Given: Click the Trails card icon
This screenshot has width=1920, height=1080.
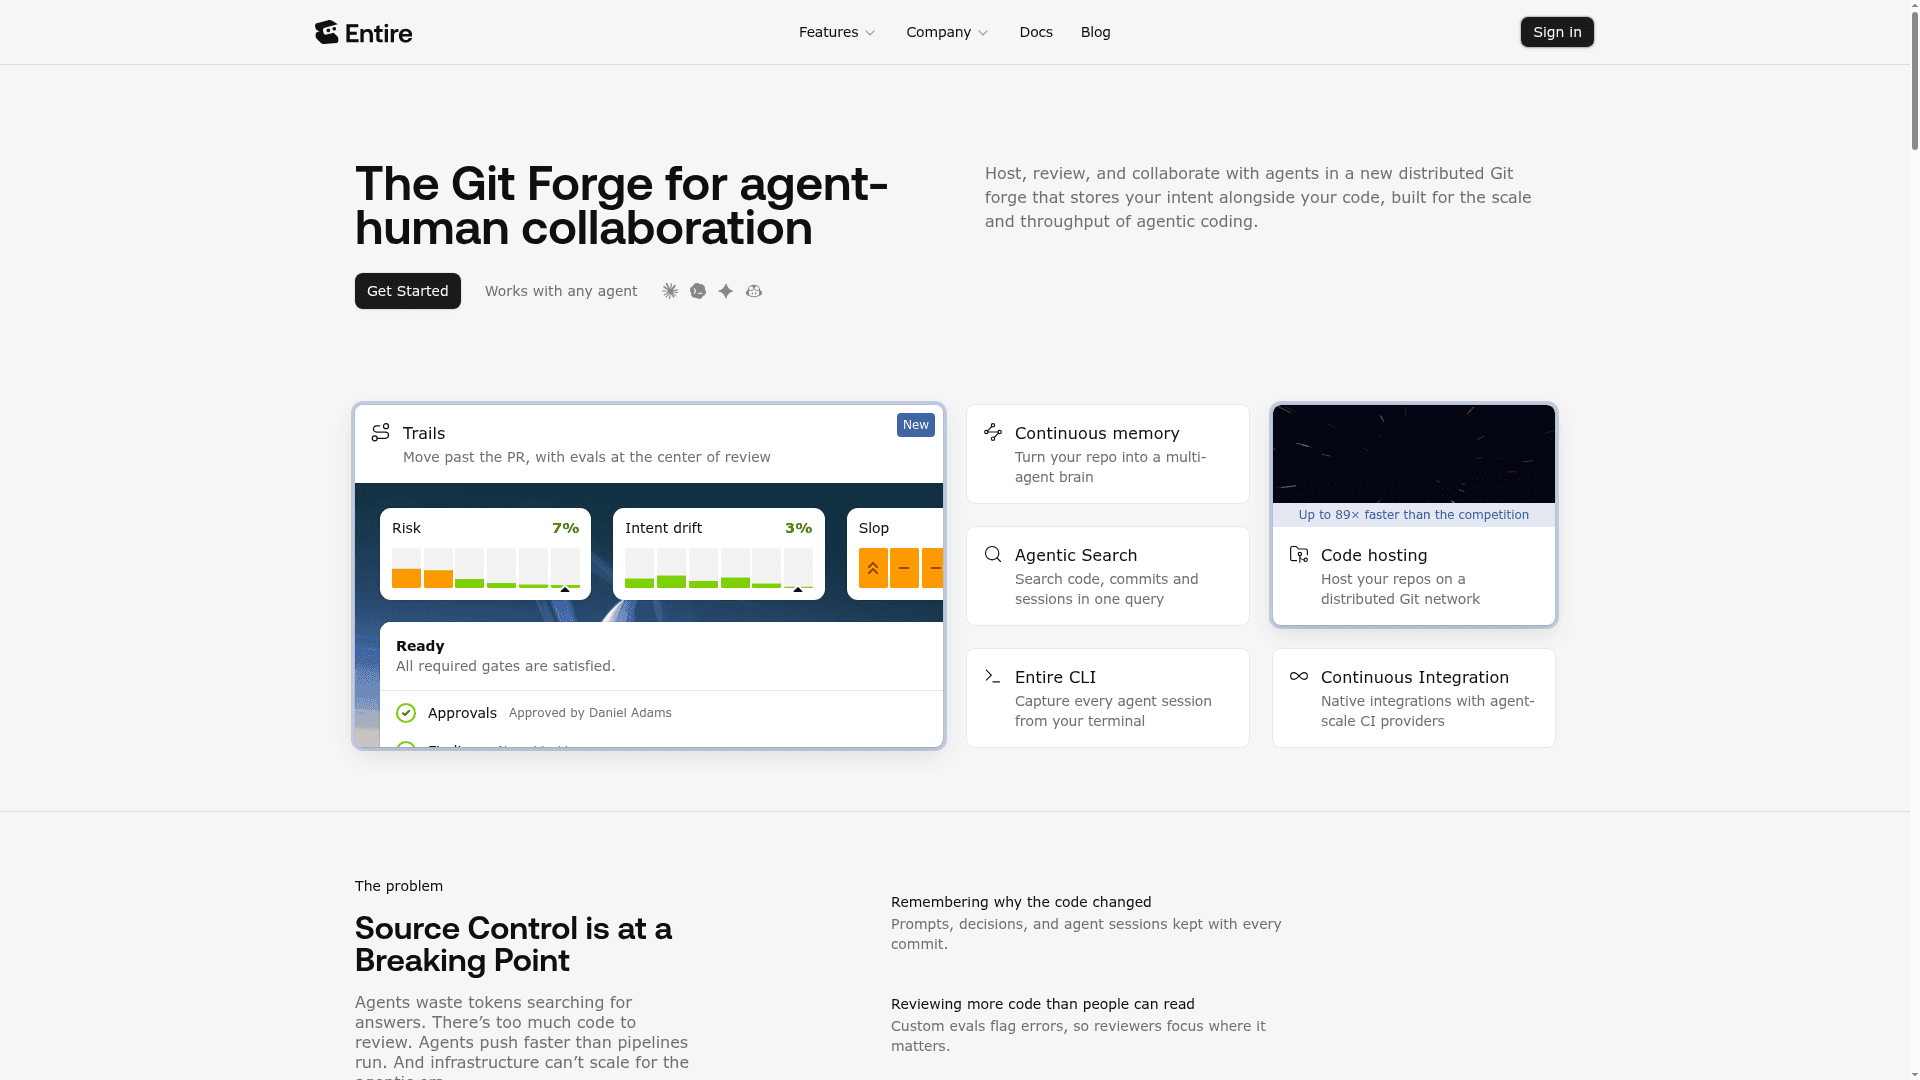Looking at the screenshot, I should coord(381,432).
